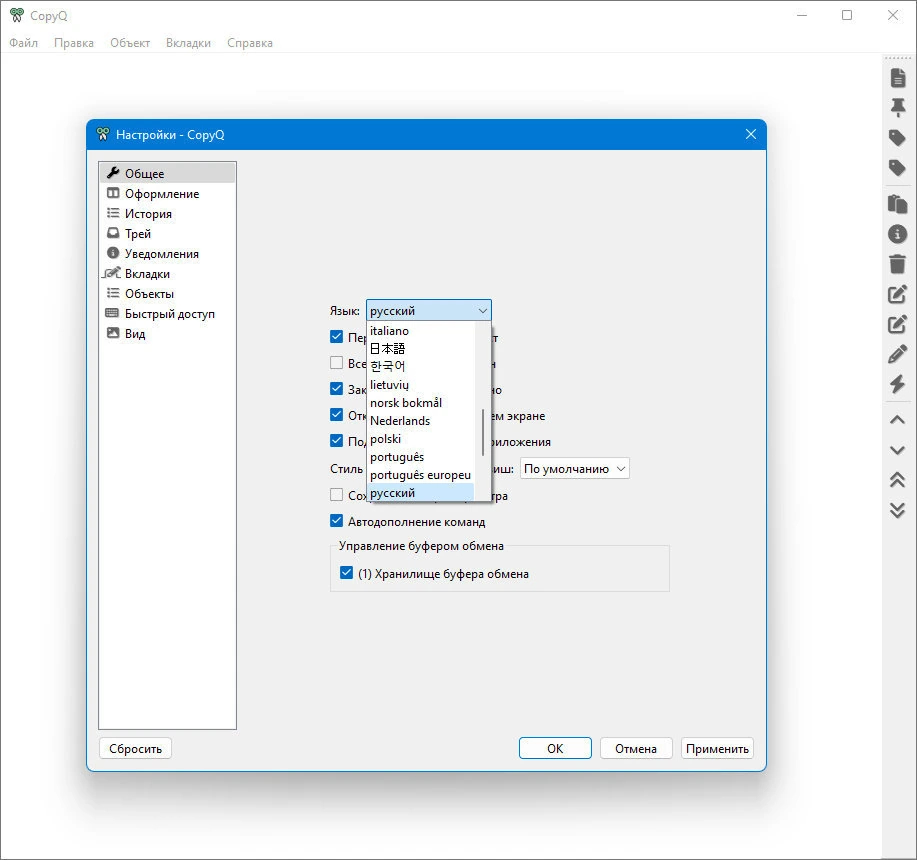Click the Применить apply button

[717, 748]
